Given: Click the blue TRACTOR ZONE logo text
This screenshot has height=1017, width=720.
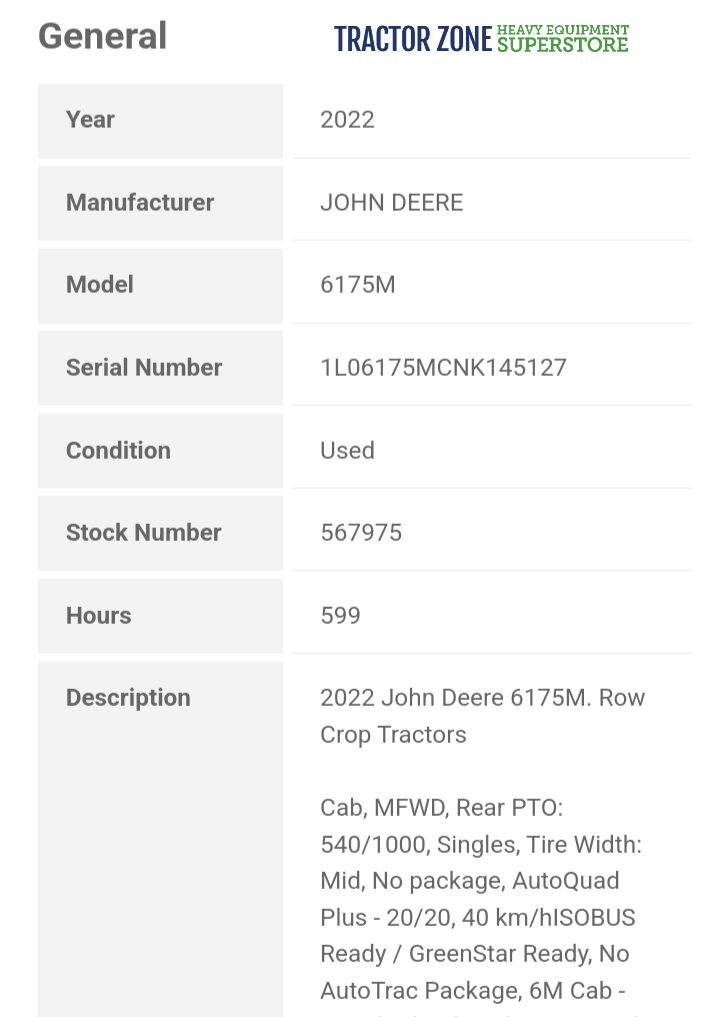Looking at the screenshot, I should pos(413,39).
